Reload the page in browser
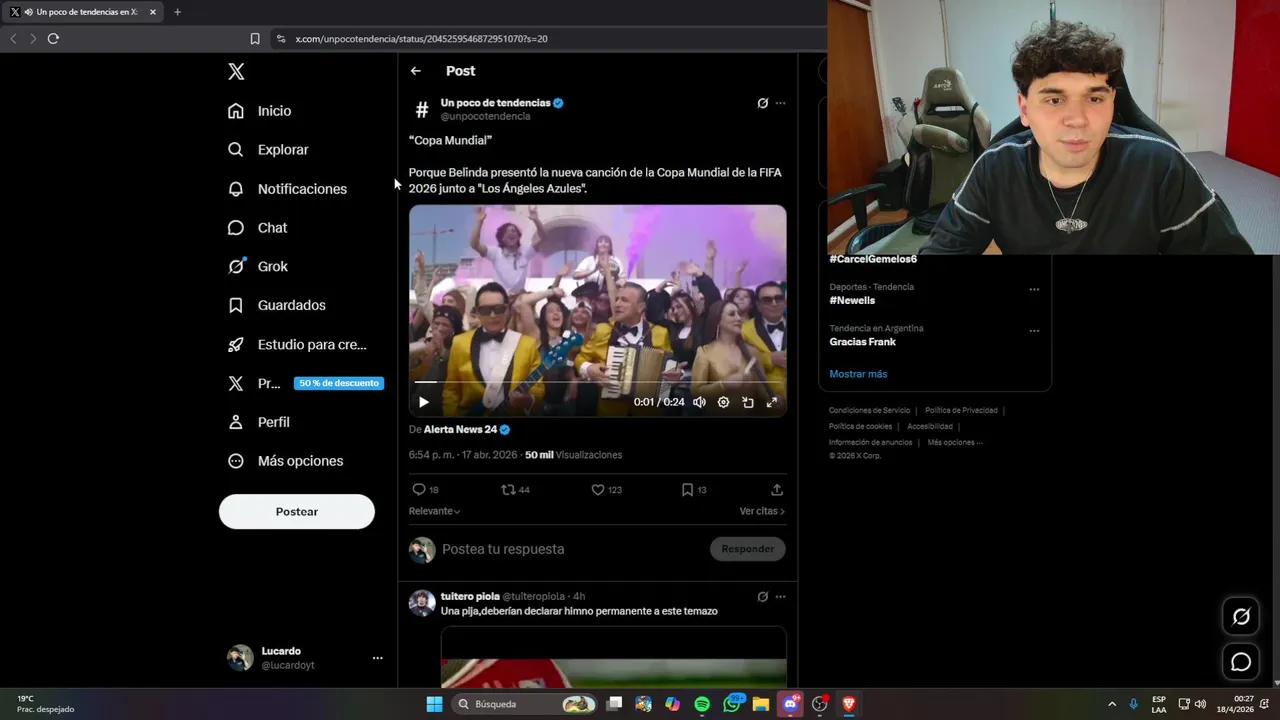1280x720 pixels. [x=53, y=39]
